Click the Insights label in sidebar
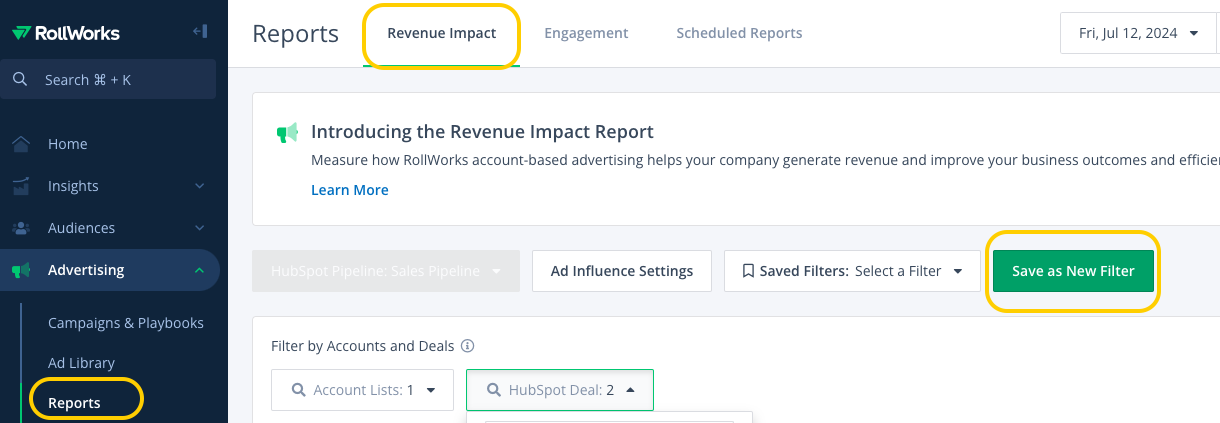 point(73,186)
